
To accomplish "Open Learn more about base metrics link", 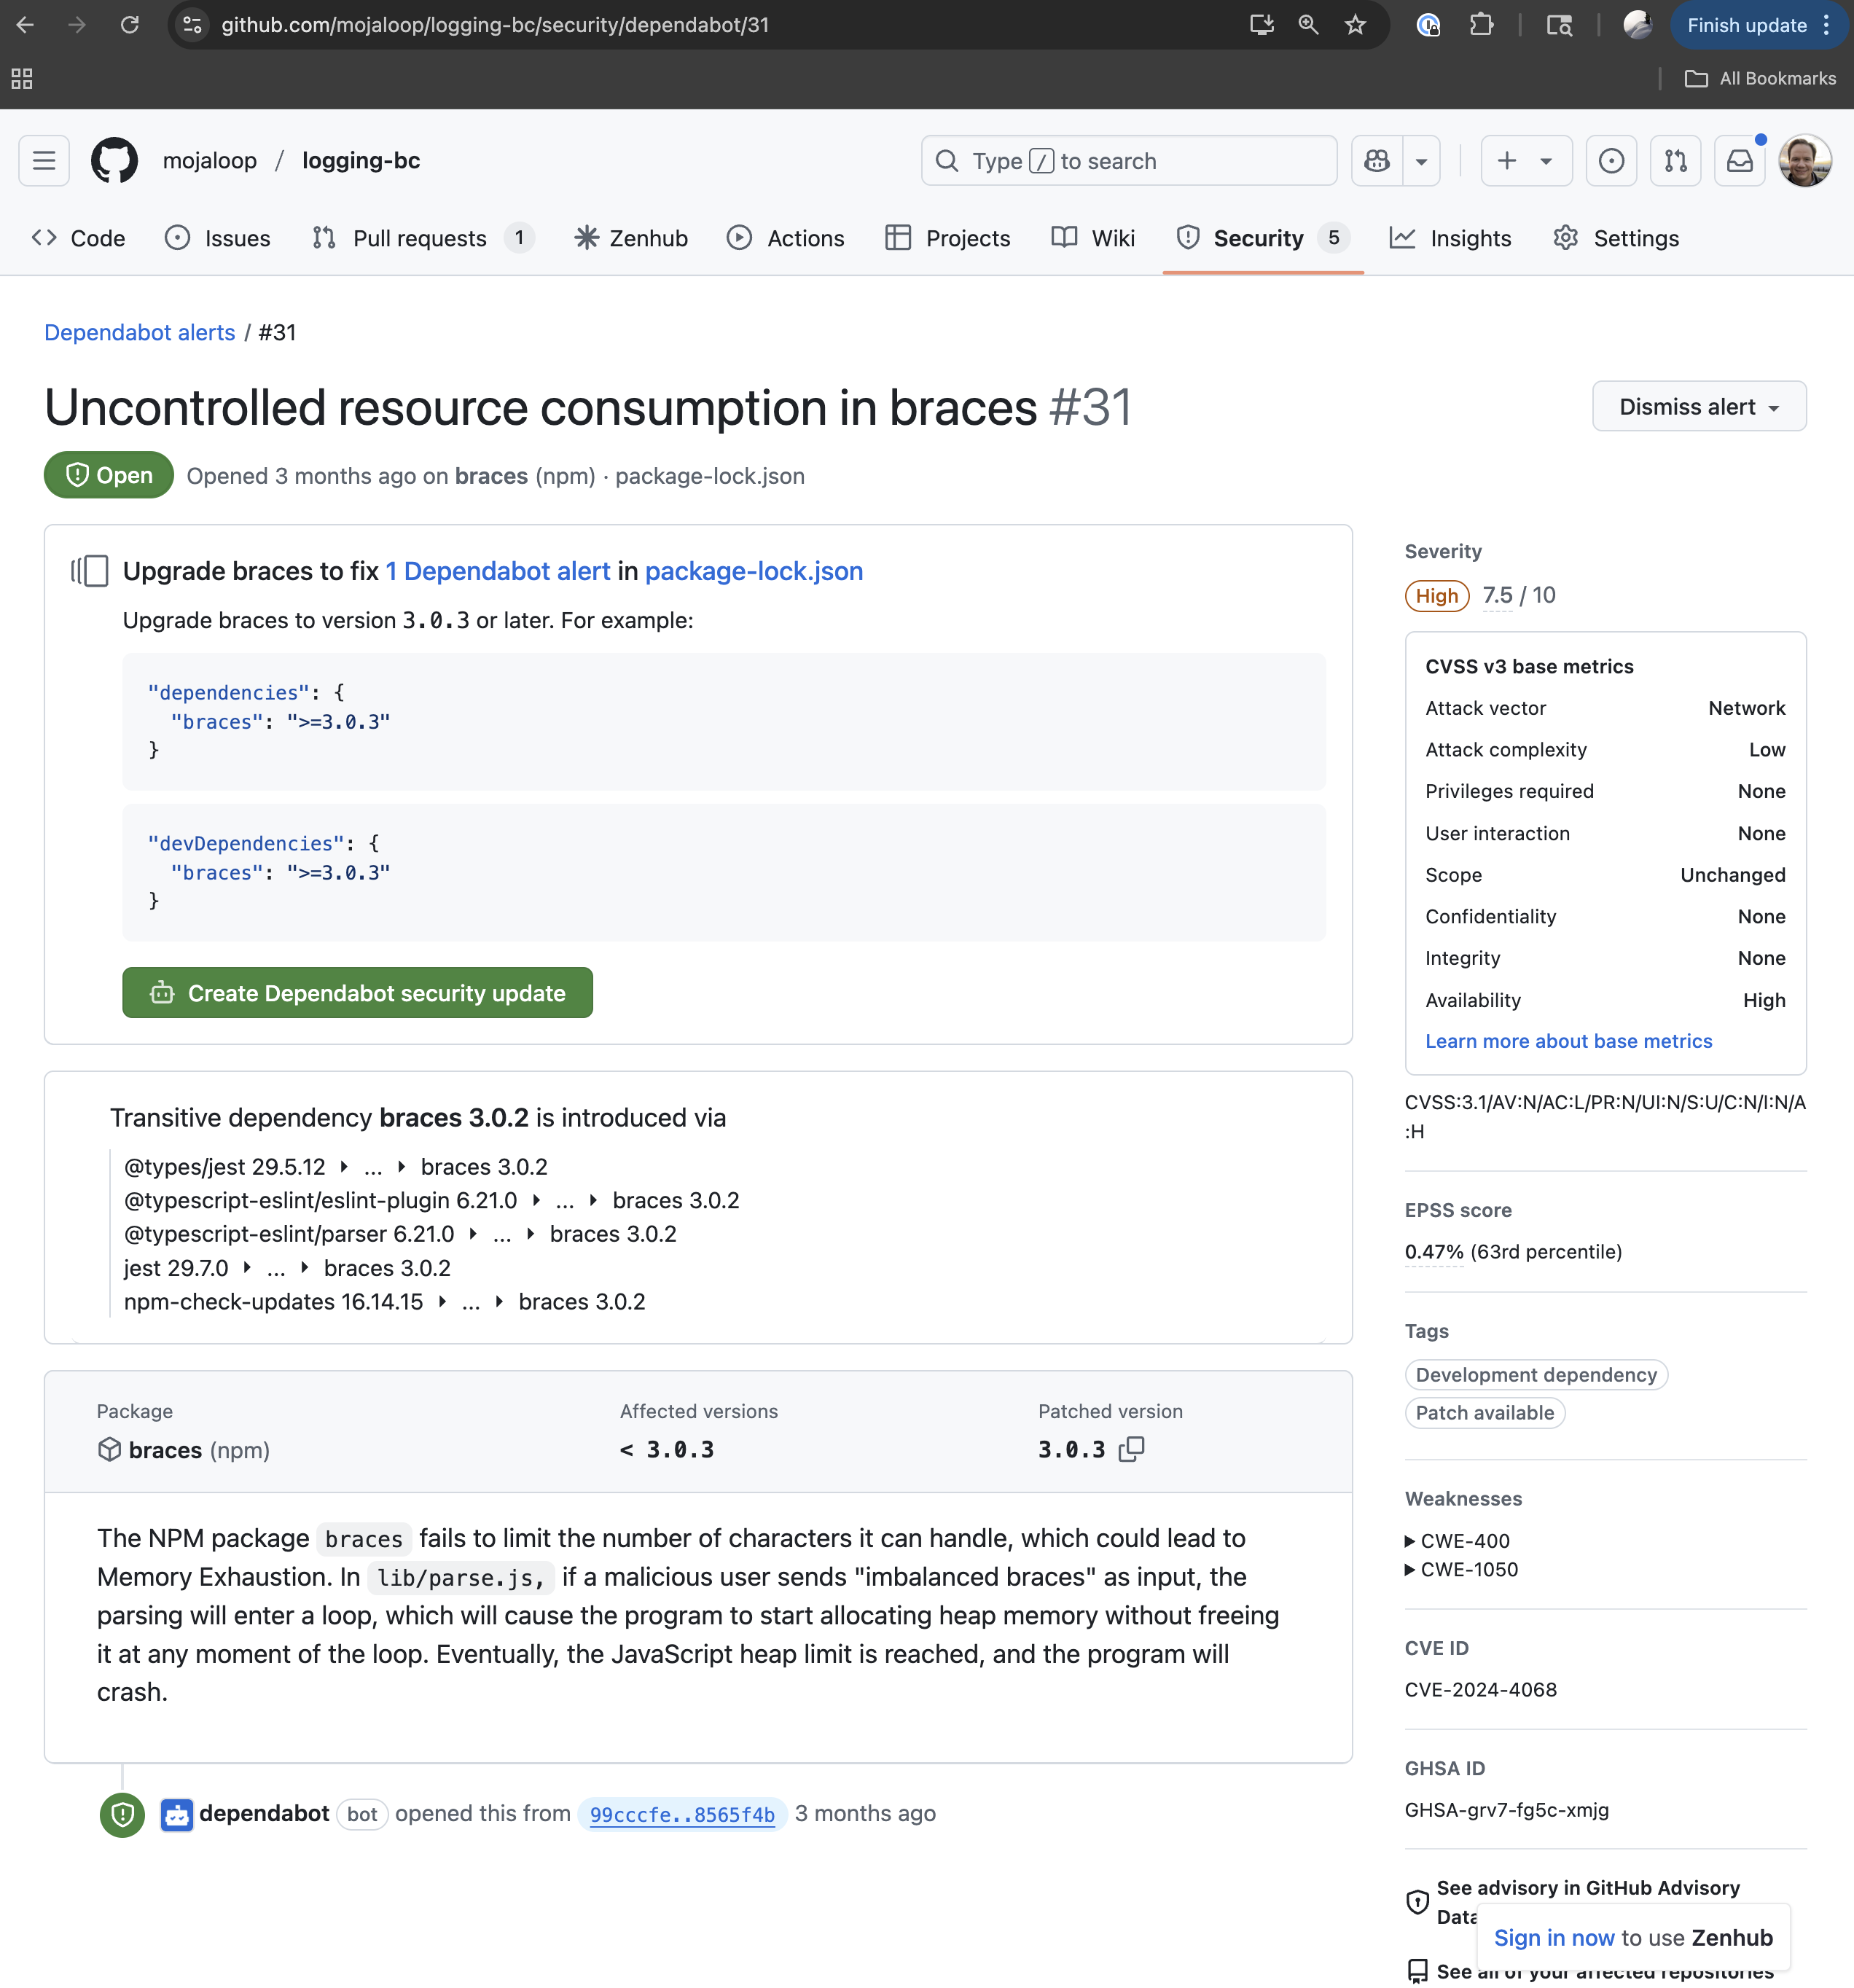I will [1568, 1041].
